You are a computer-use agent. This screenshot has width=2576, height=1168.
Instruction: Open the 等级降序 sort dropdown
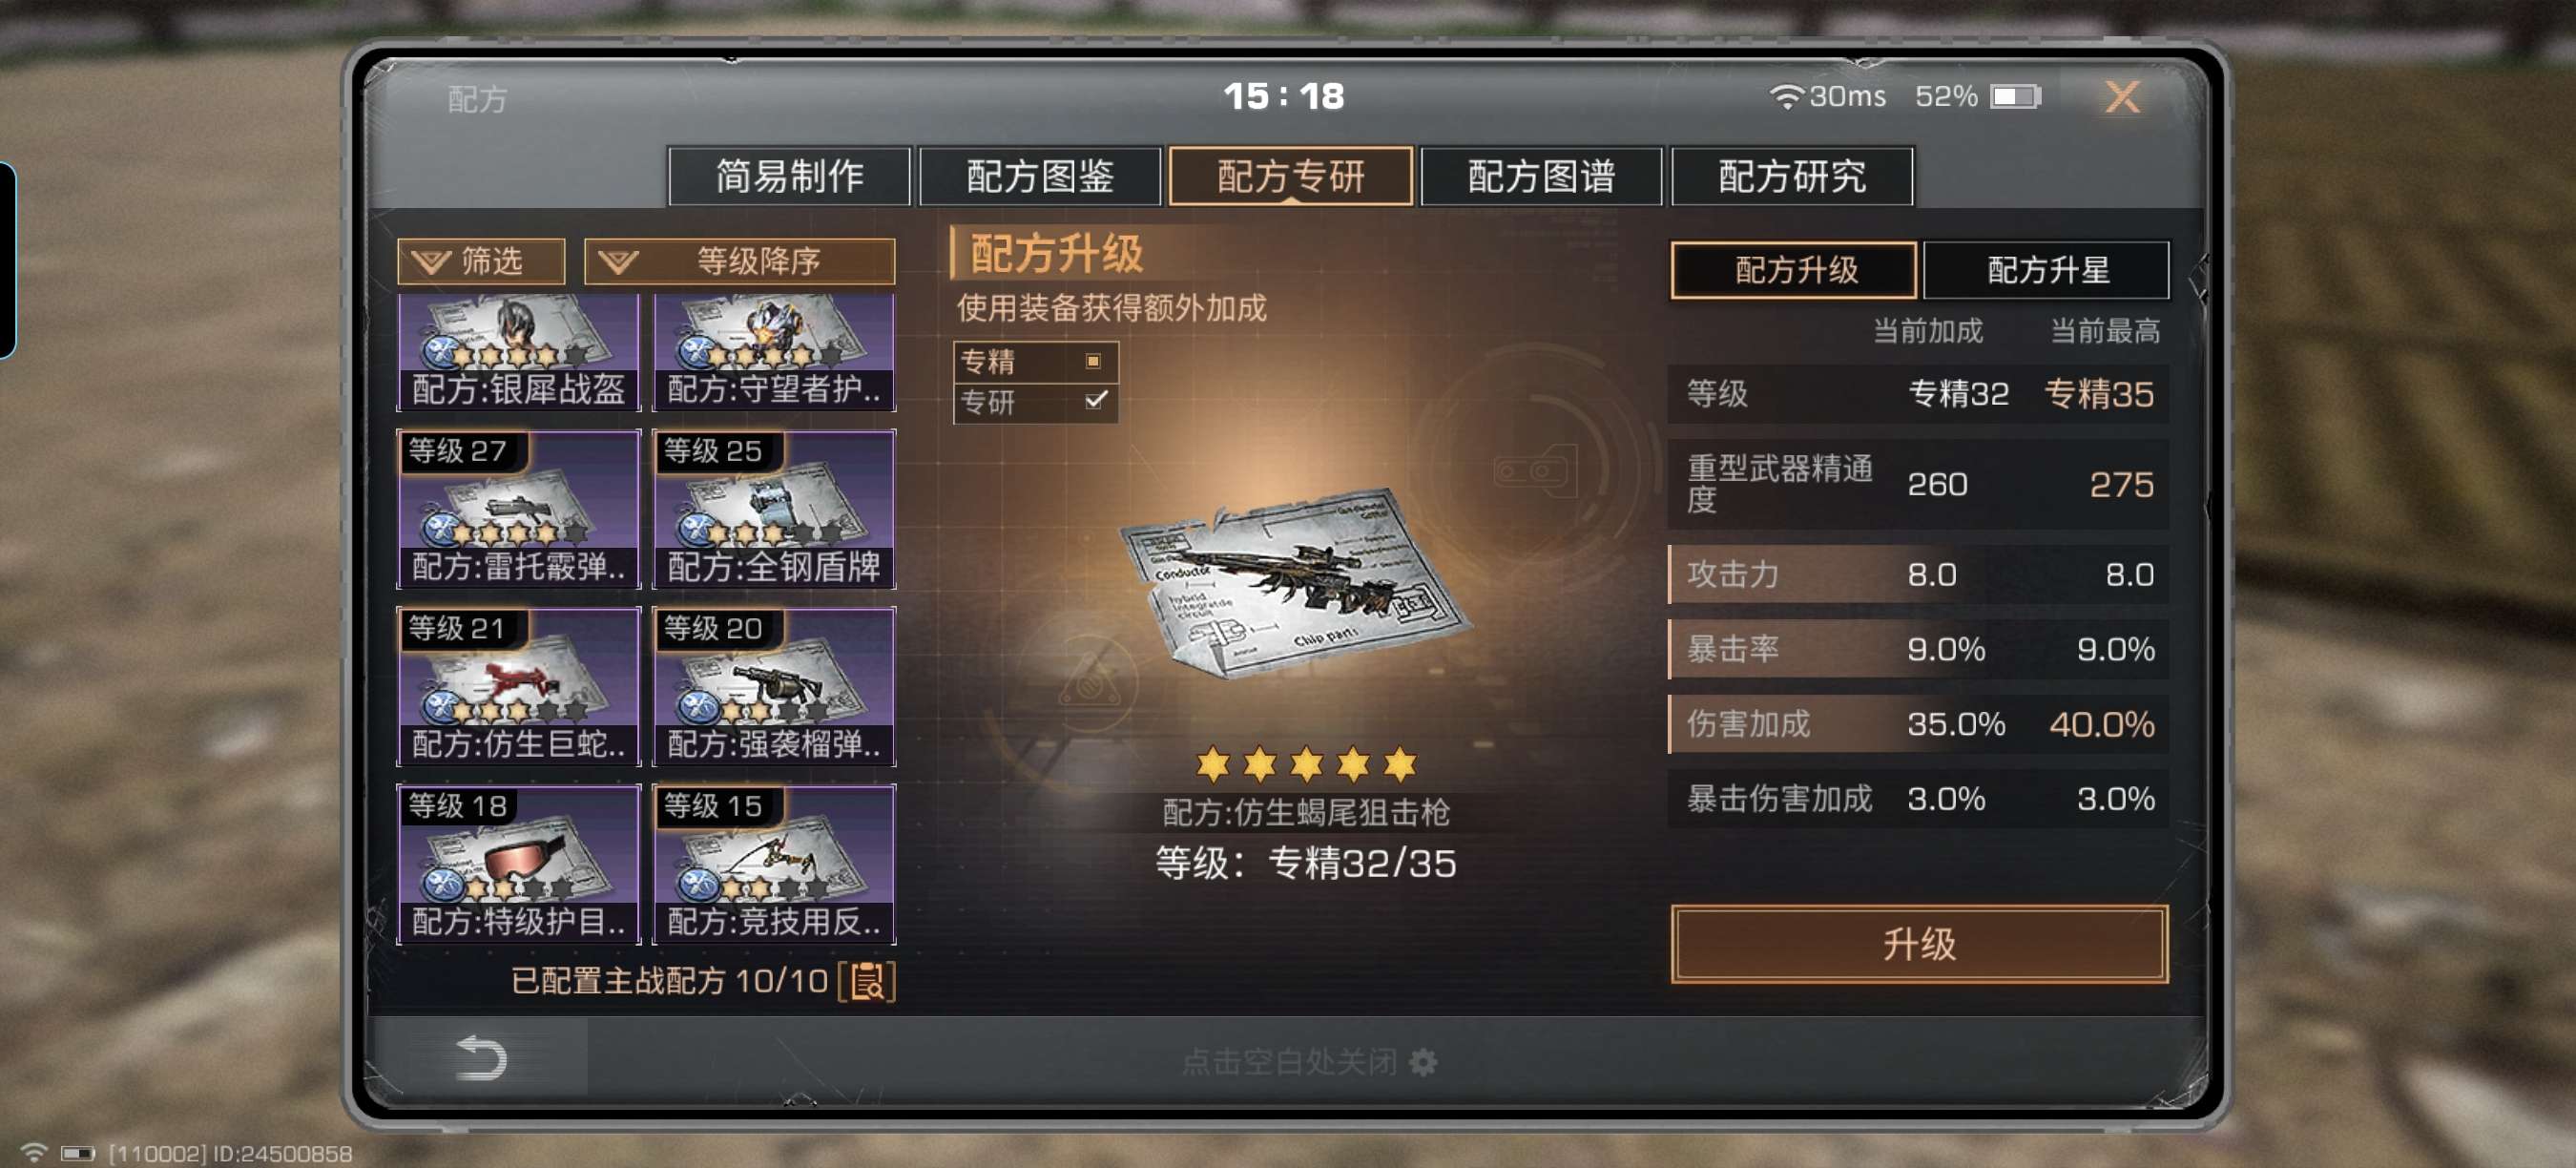point(739,262)
